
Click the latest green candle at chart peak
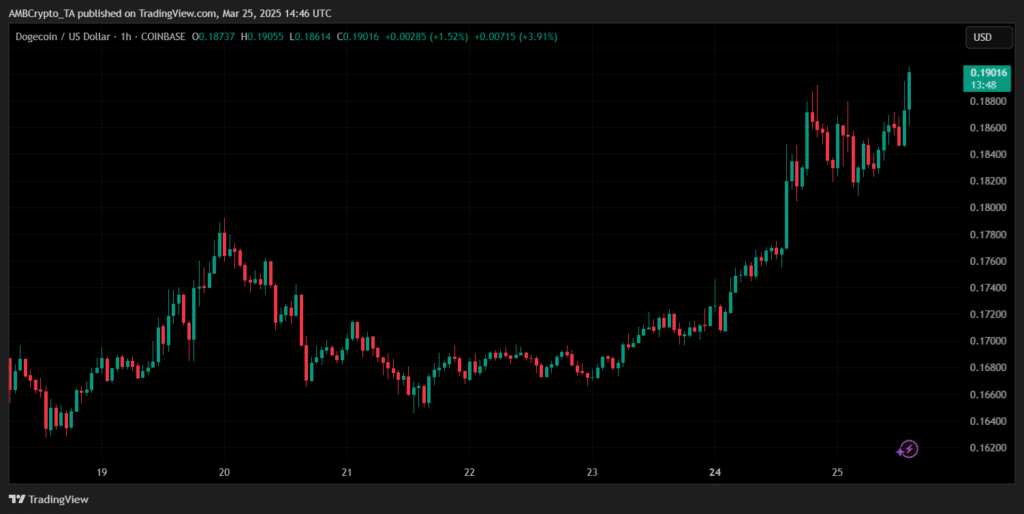tap(909, 91)
